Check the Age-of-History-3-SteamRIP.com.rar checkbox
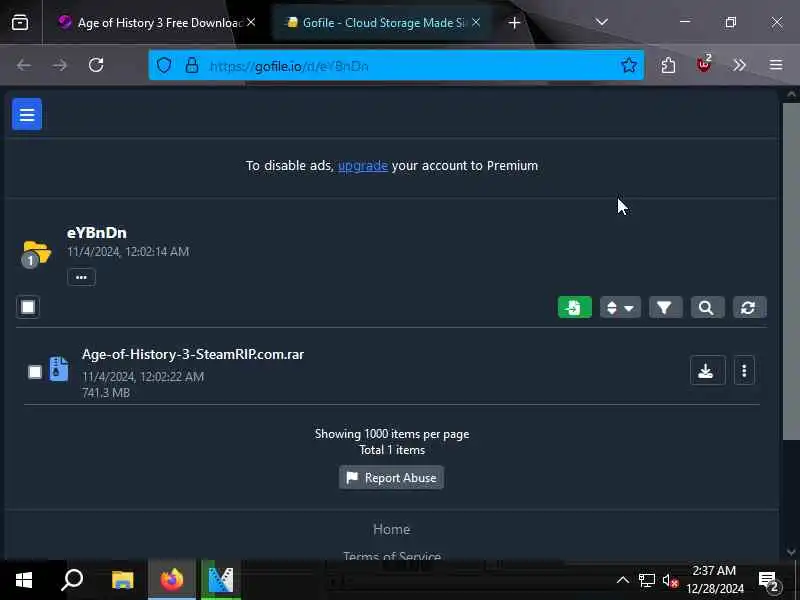This screenshot has height=600, width=800. [x=35, y=371]
